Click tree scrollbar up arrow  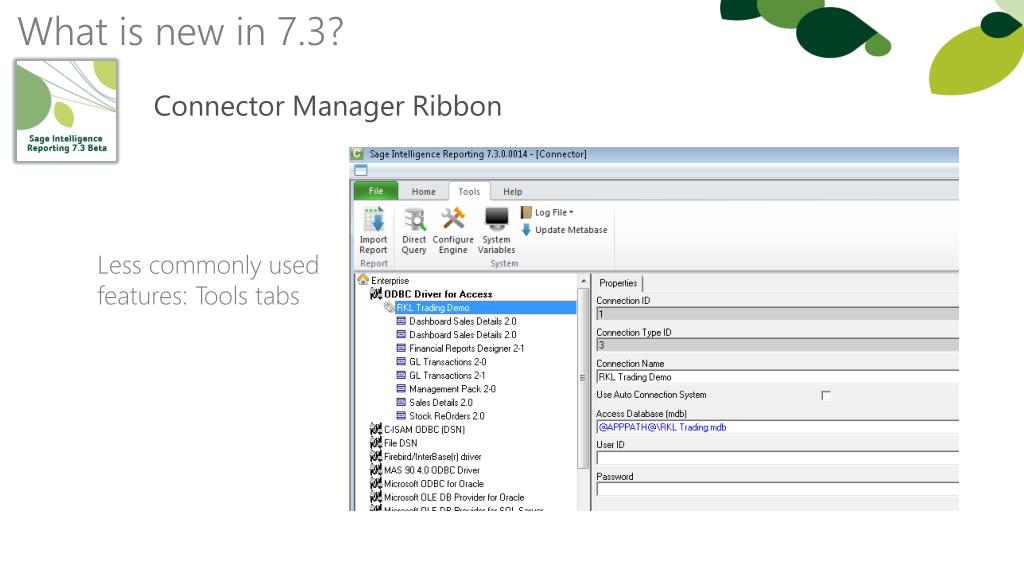(583, 281)
